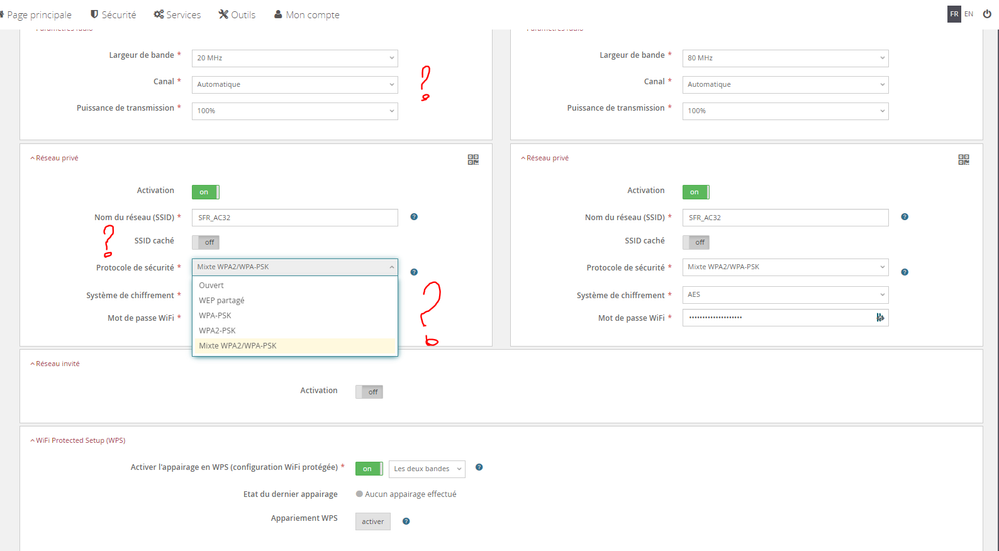Toggle the right SSID caché switch
Image resolution: width=999 pixels, height=551 pixels.
[696, 242]
